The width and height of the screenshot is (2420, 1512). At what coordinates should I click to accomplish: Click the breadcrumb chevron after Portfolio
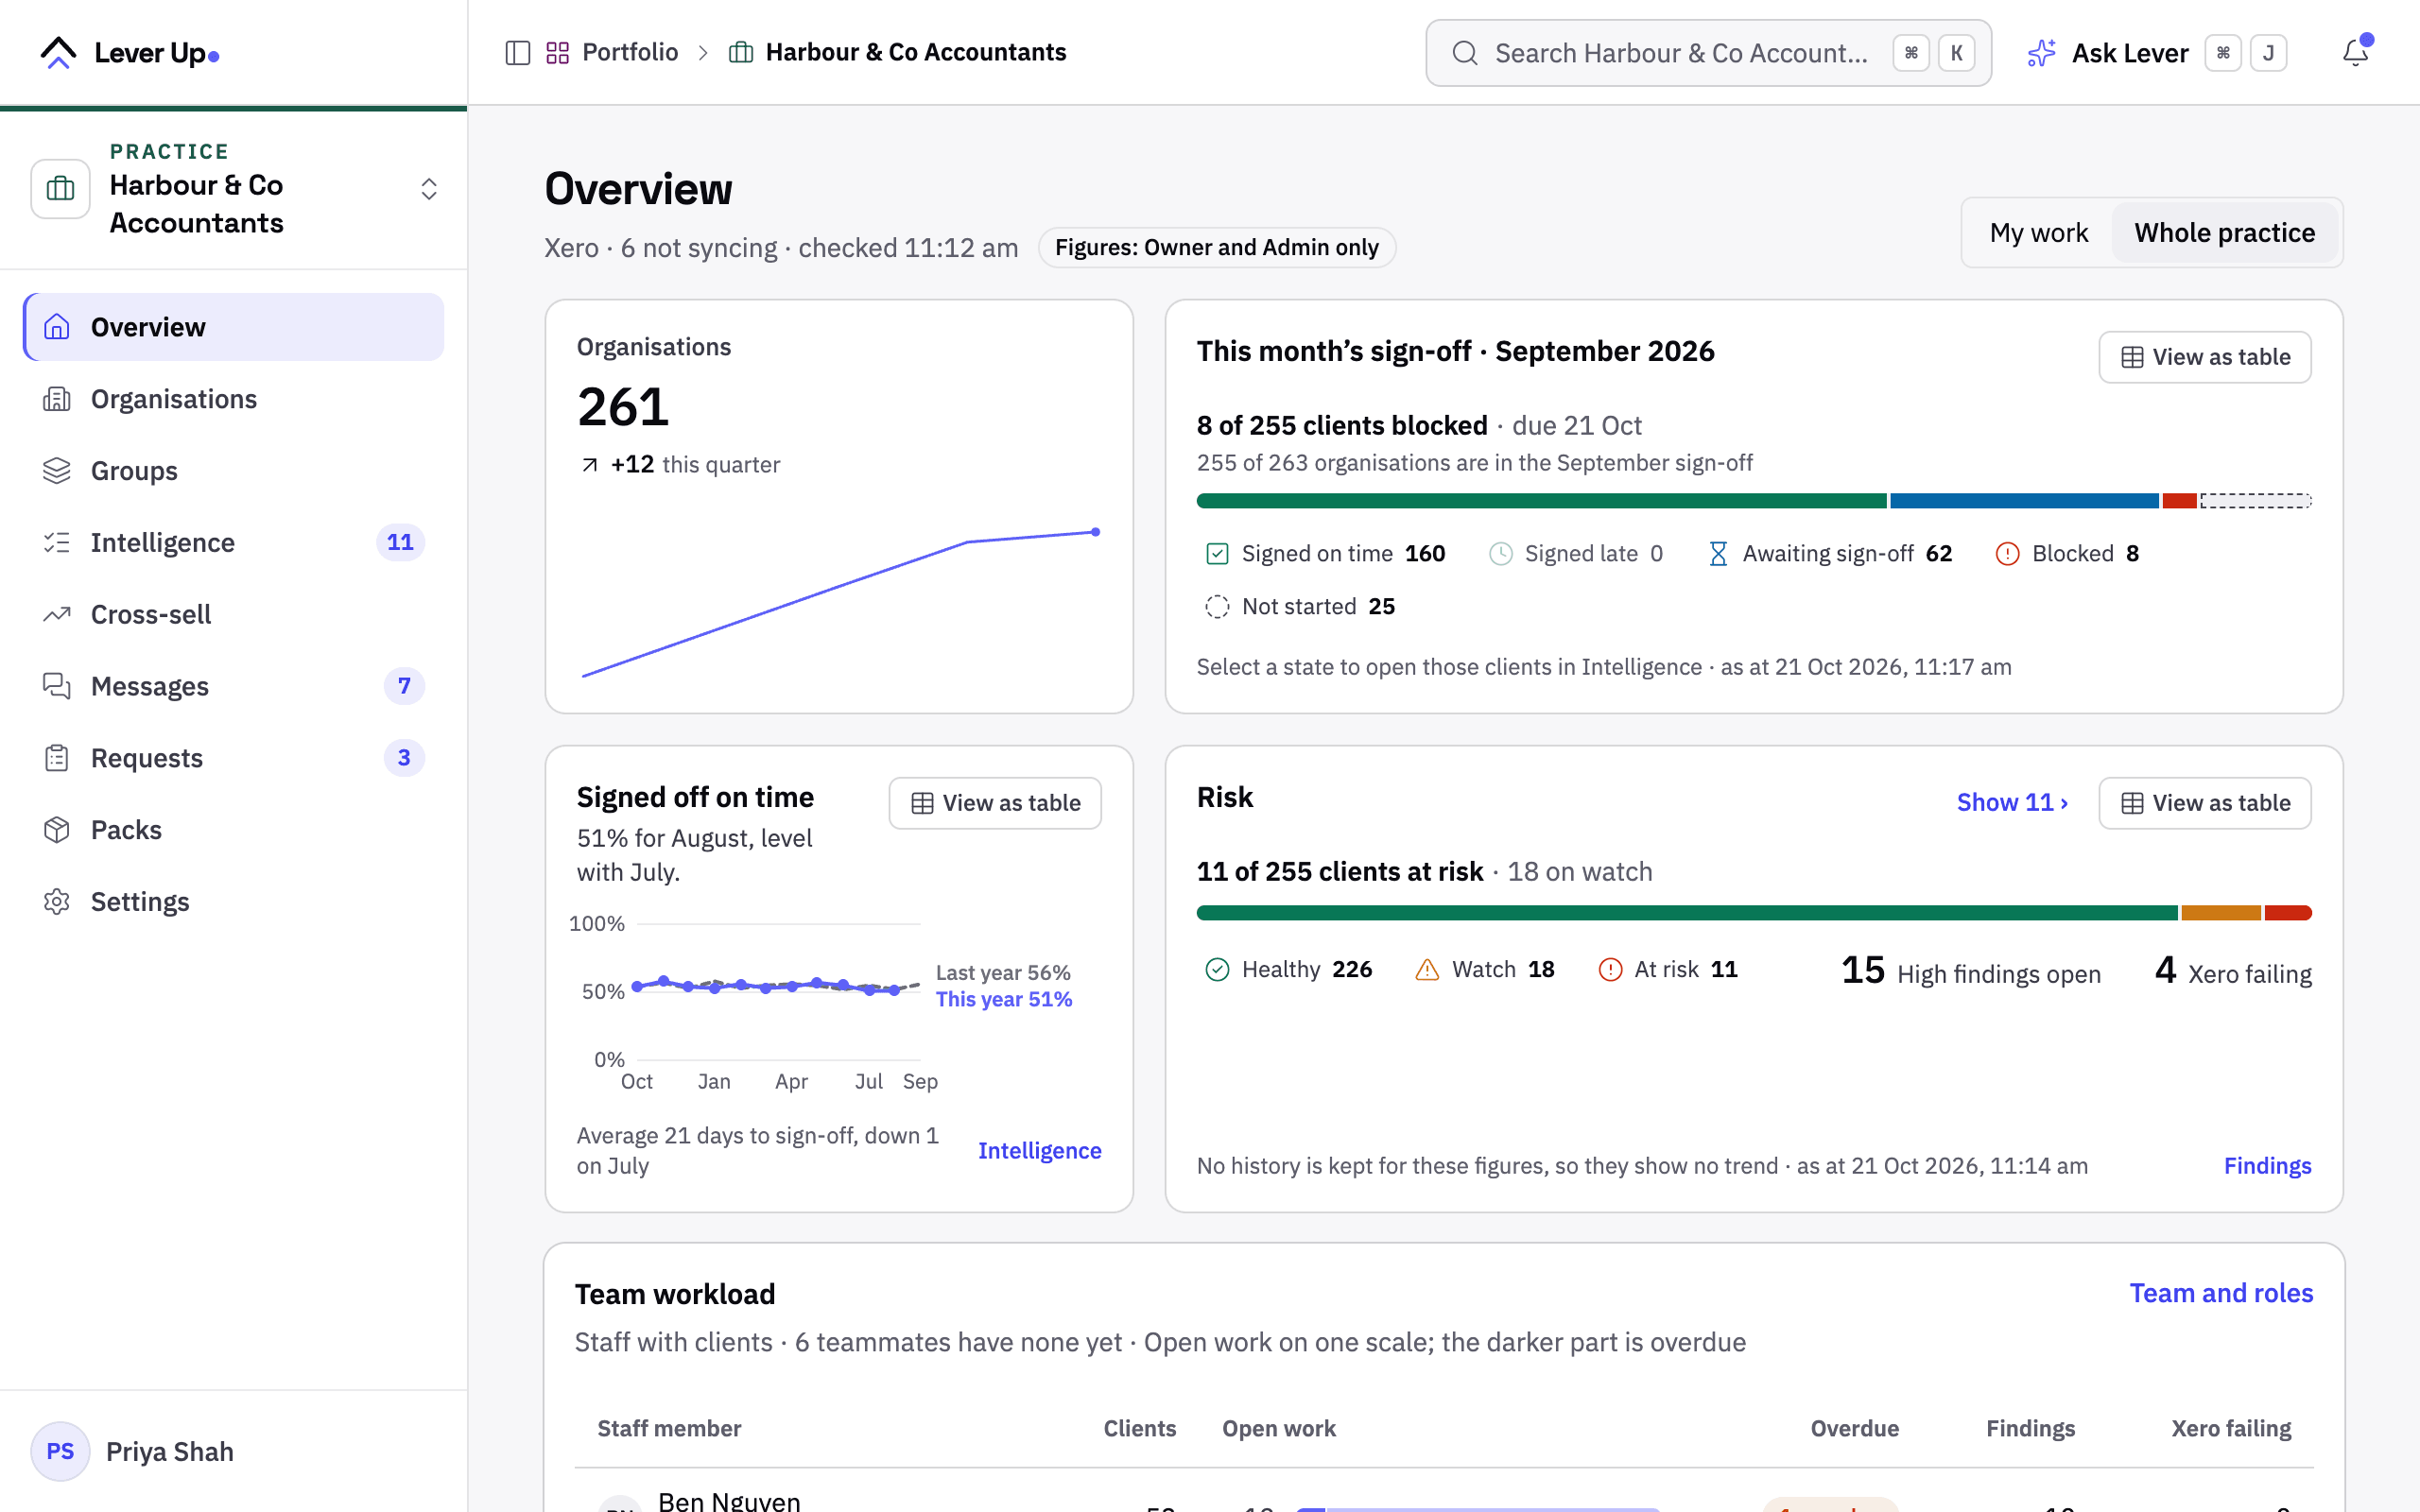coord(703,53)
